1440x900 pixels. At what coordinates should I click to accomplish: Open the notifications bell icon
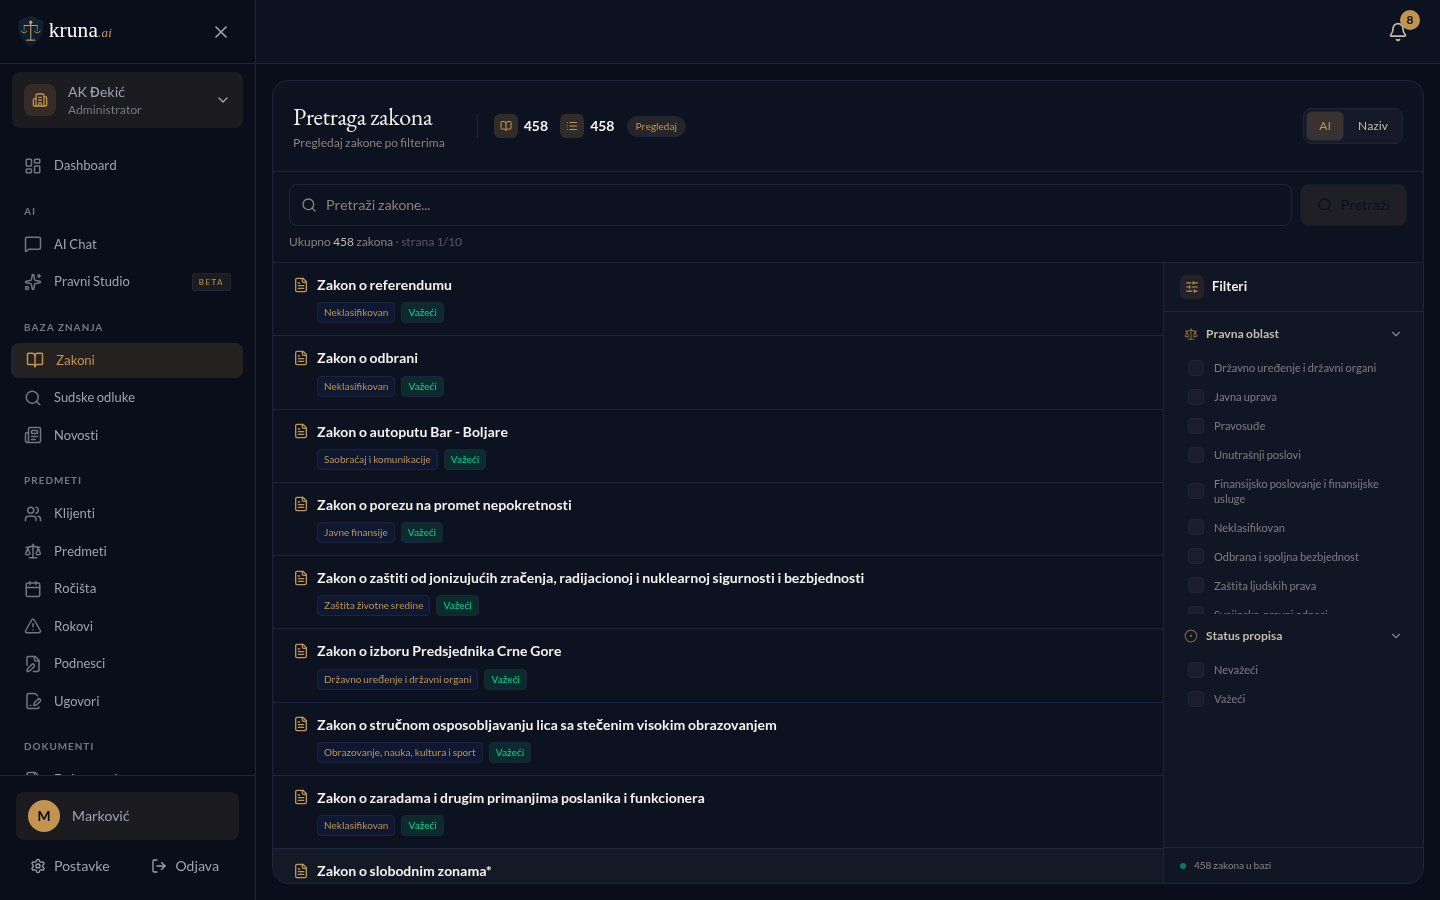pos(1398,31)
